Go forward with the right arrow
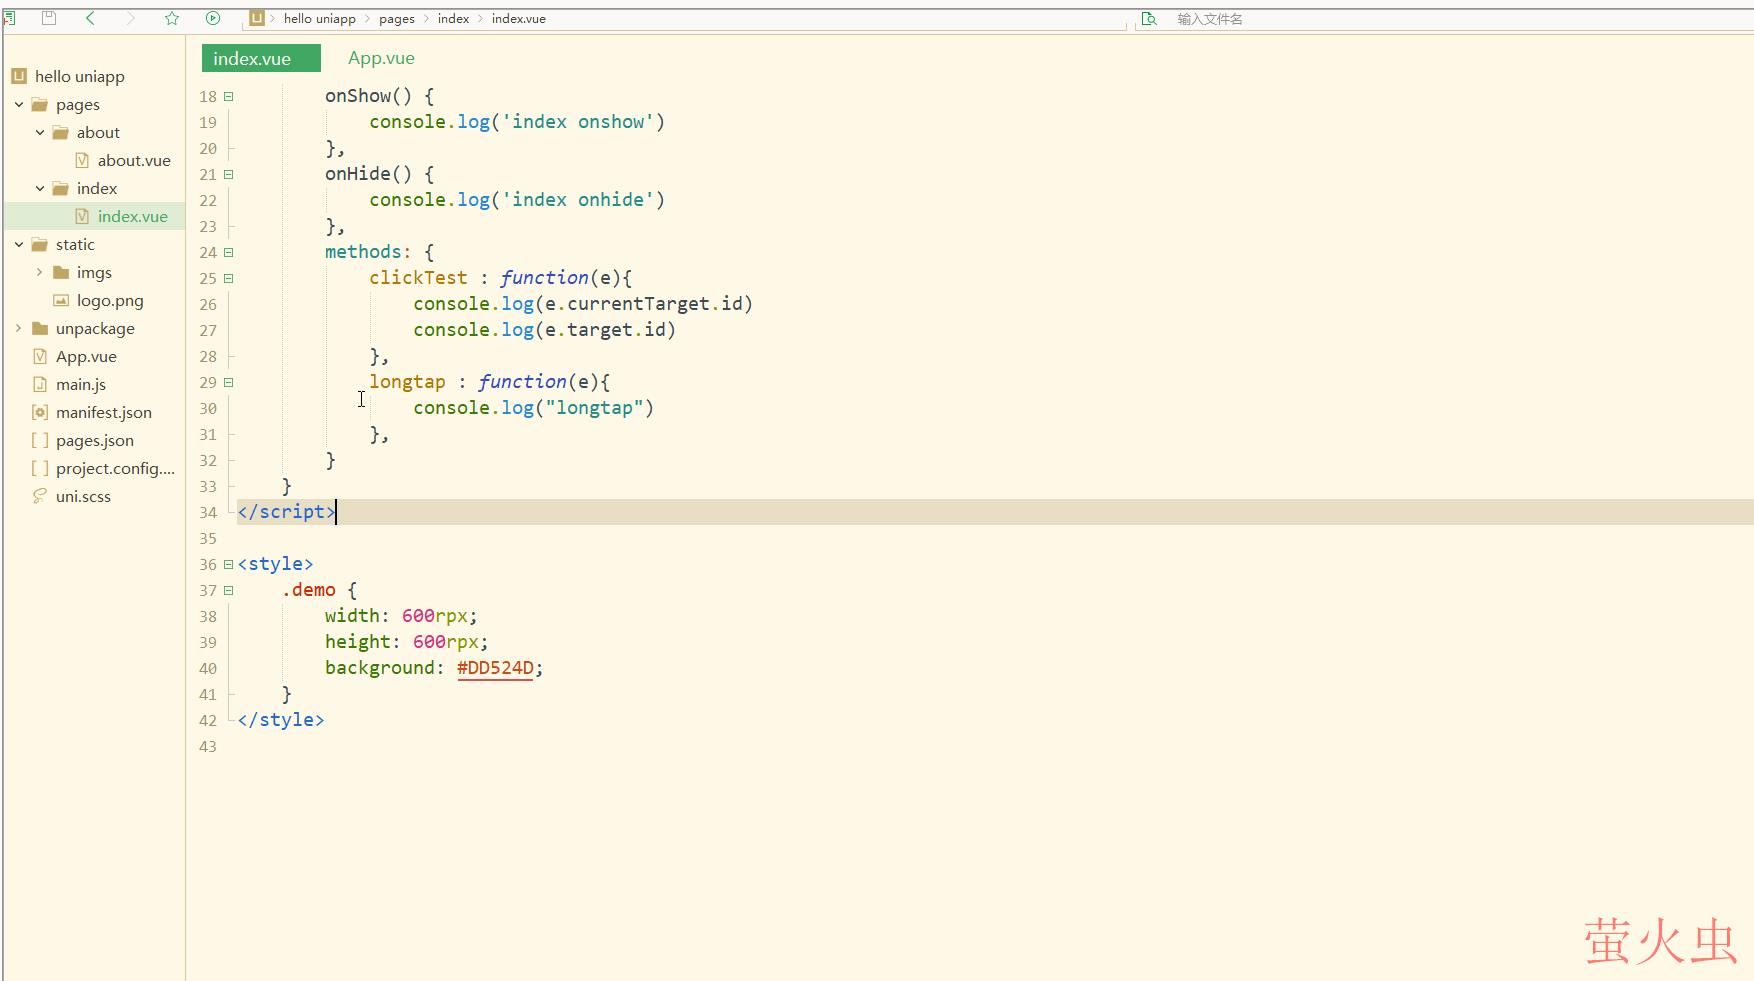The width and height of the screenshot is (1754, 981). point(131,18)
